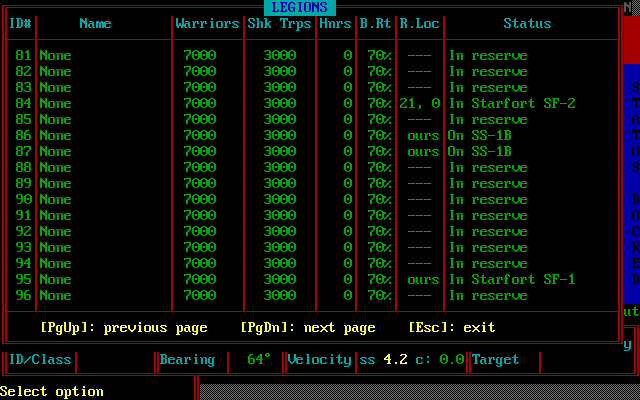Select legion ID 93
640x400 pixels.
tap(313, 247)
